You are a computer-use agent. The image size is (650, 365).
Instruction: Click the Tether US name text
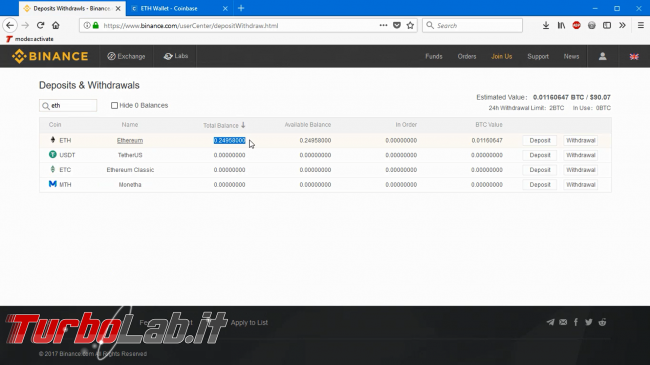click(130, 155)
